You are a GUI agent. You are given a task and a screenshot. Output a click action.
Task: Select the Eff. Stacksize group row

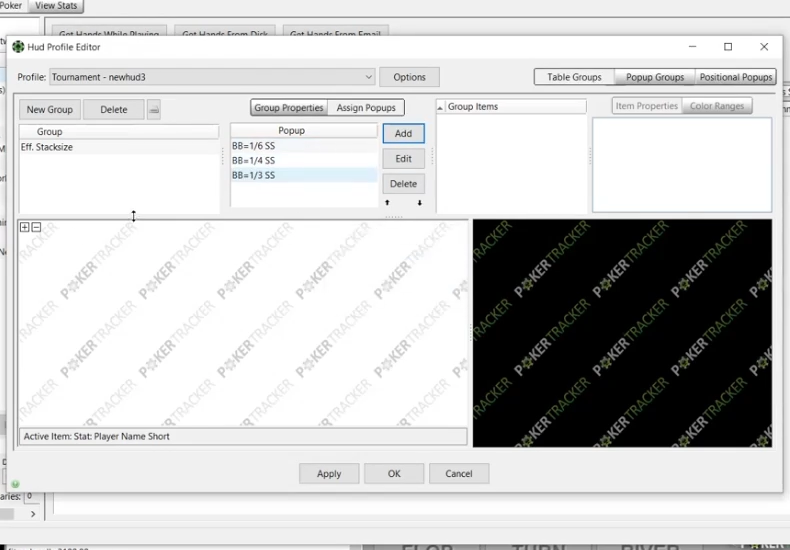point(119,147)
